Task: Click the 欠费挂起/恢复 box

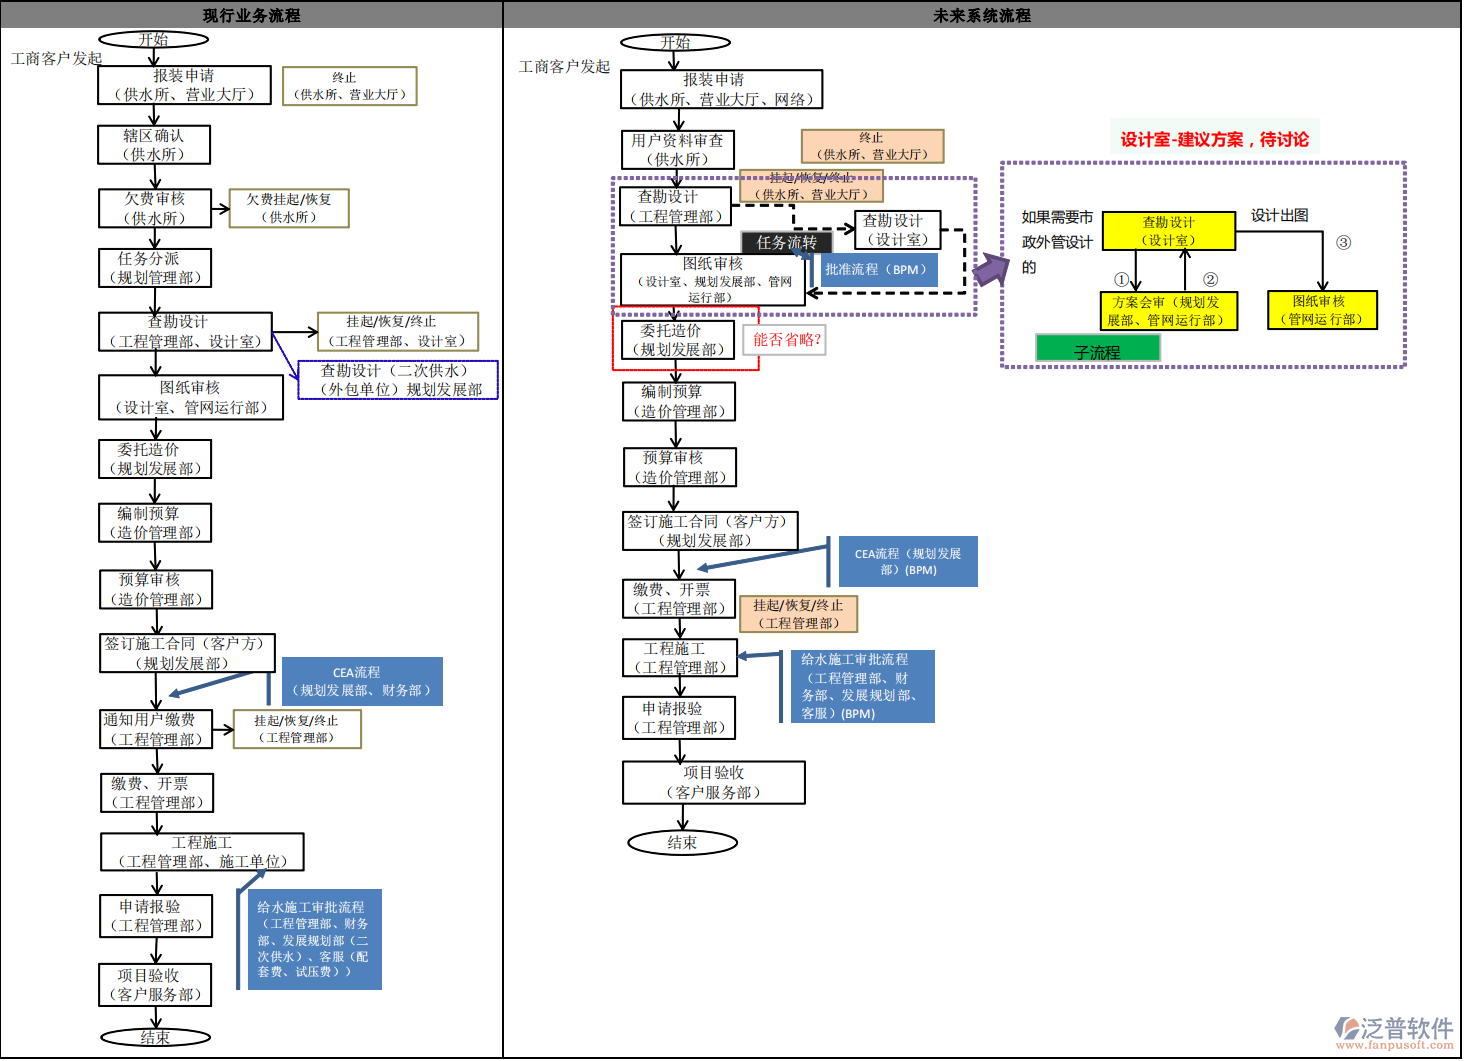Action: (289, 208)
